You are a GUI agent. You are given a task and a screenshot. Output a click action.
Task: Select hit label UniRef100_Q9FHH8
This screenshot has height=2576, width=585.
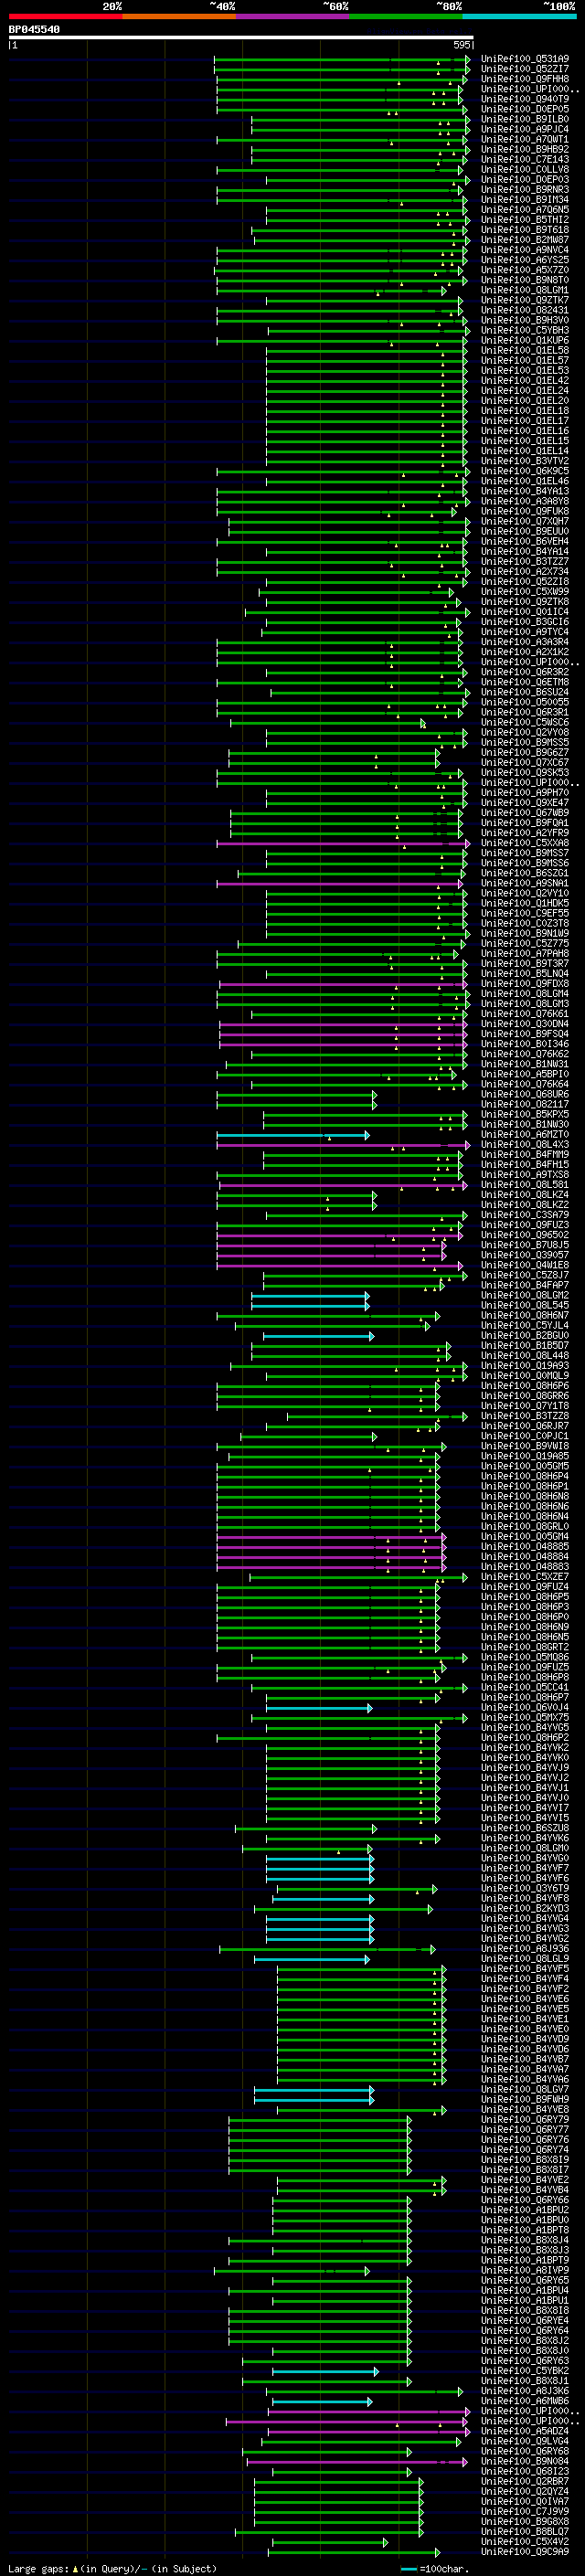pyautogui.click(x=525, y=79)
